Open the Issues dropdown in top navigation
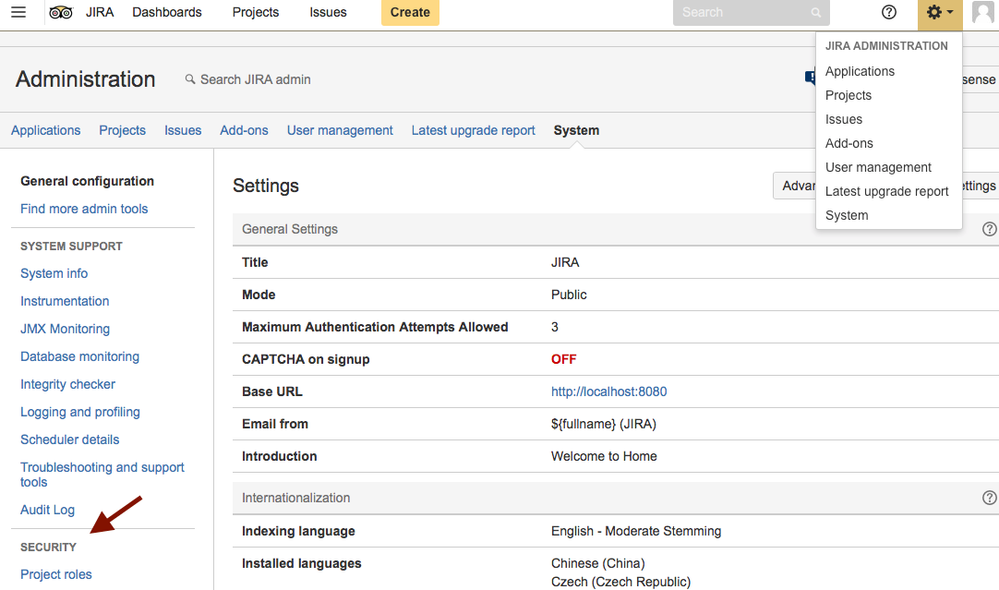The image size is (999, 590). pos(328,13)
